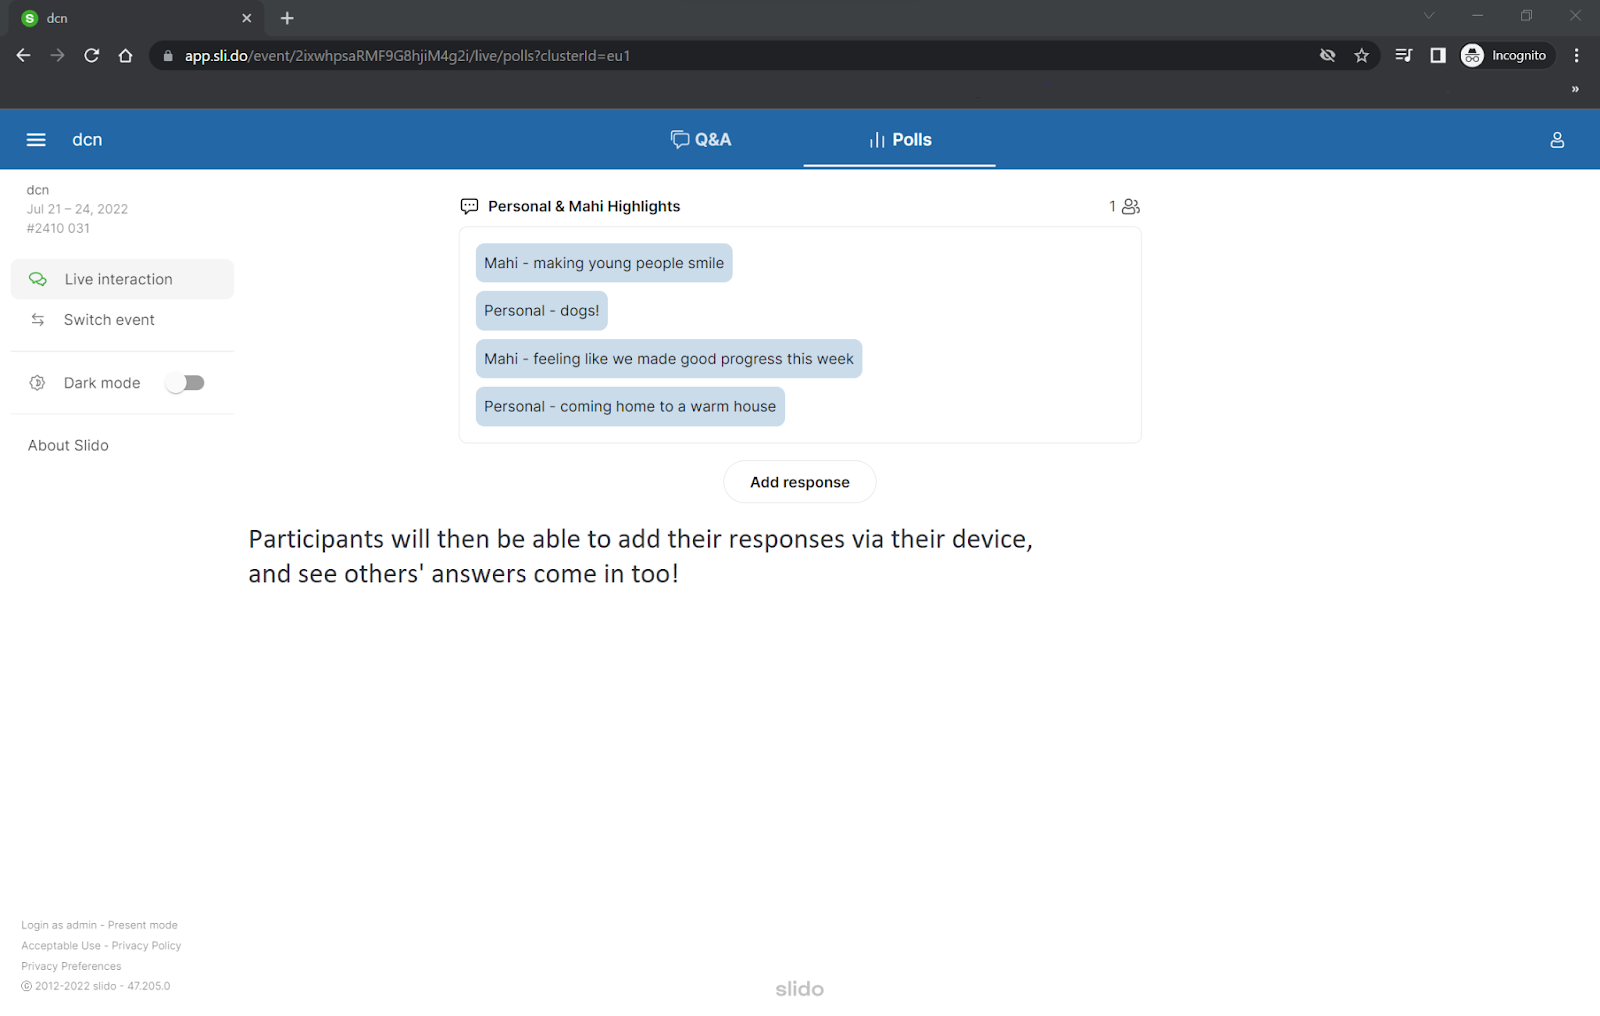Click the Switch event arrows icon

(x=38, y=320)
